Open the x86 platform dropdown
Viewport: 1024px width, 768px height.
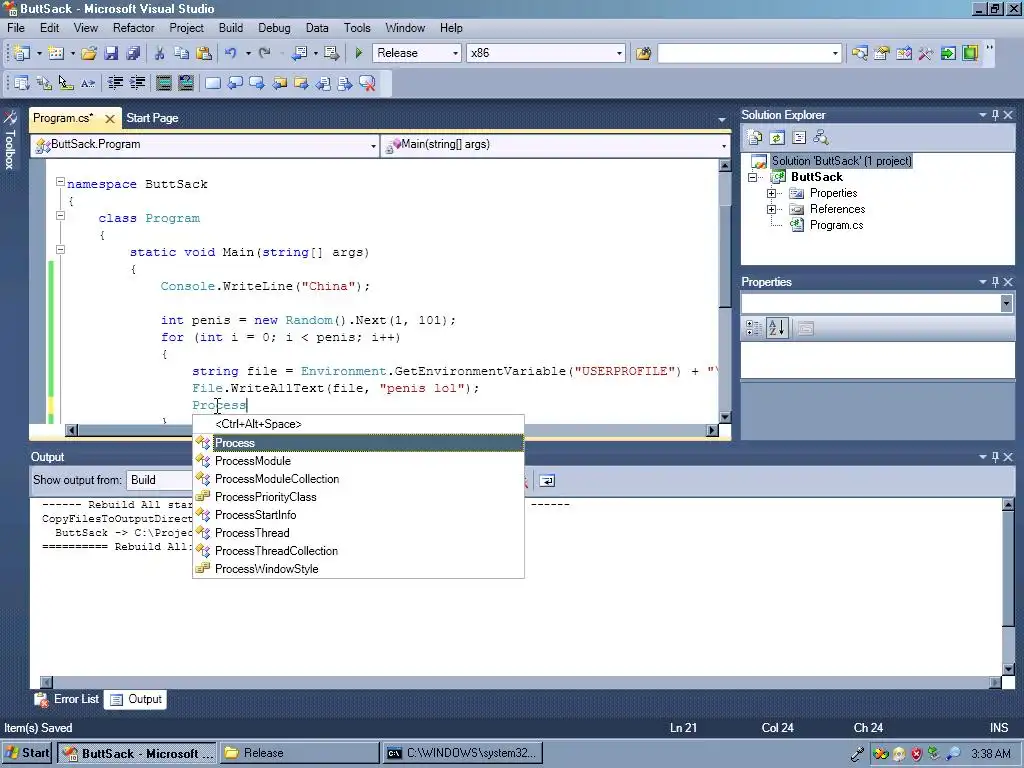pos(619,54)
